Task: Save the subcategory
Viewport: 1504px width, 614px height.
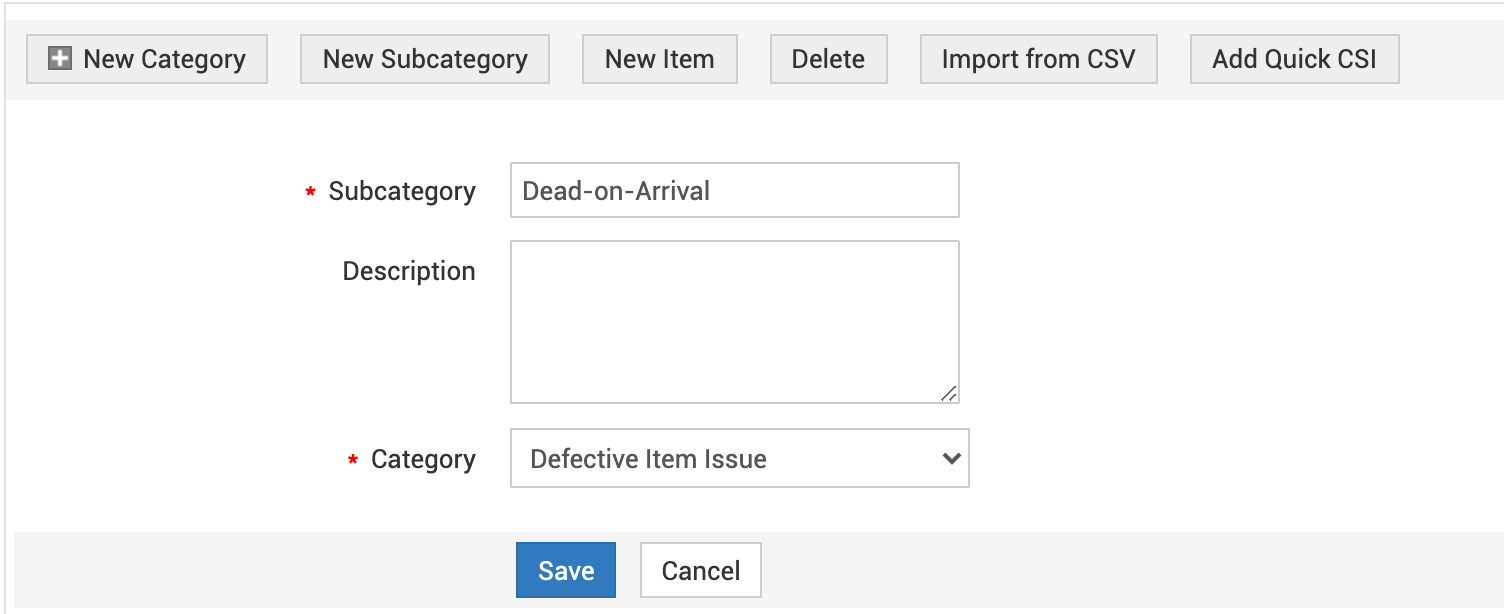Action: [566, 570]
